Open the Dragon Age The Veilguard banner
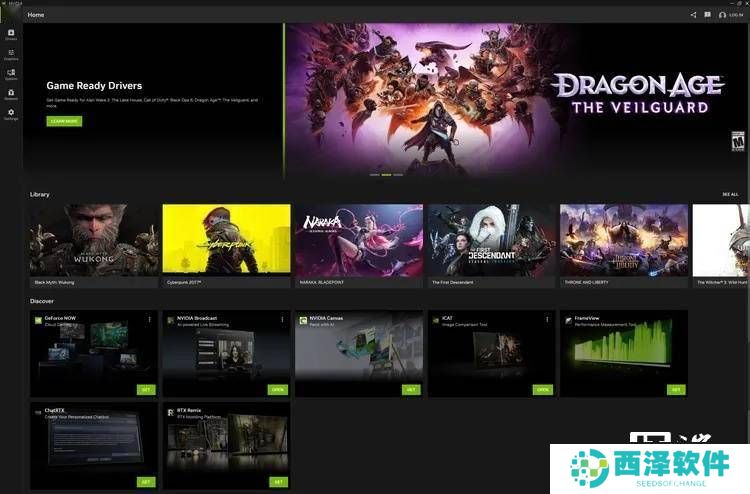750x494 pixels. [x=515, y=100]
